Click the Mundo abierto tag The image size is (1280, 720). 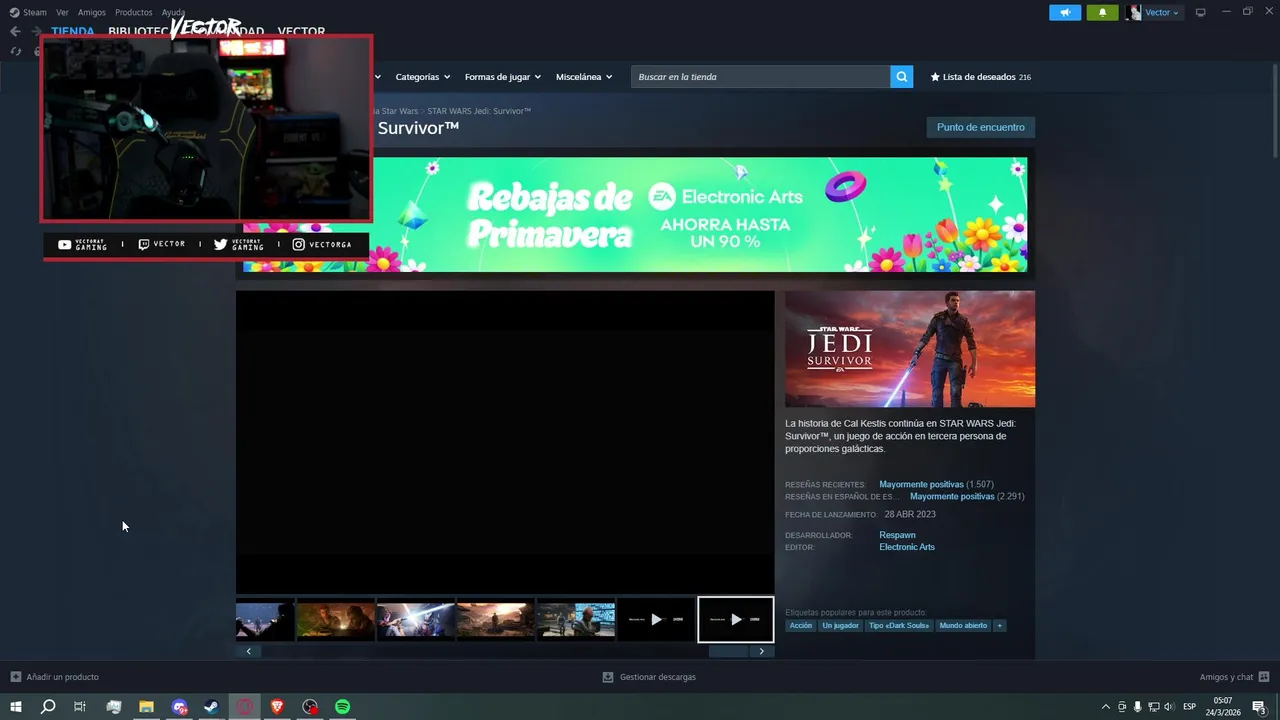click(x=963, y=626)
